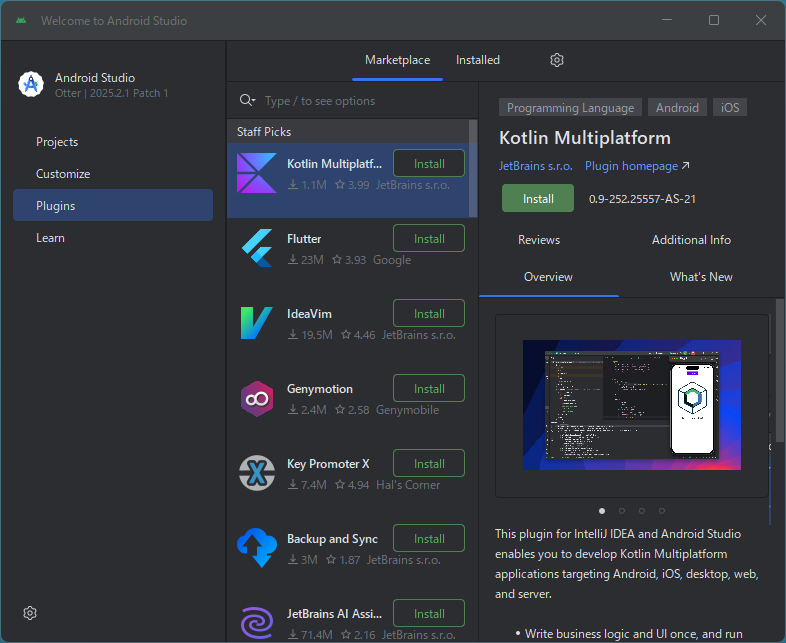Select the Flutter plugin name
786x643 pixels.
click(304, 239)
